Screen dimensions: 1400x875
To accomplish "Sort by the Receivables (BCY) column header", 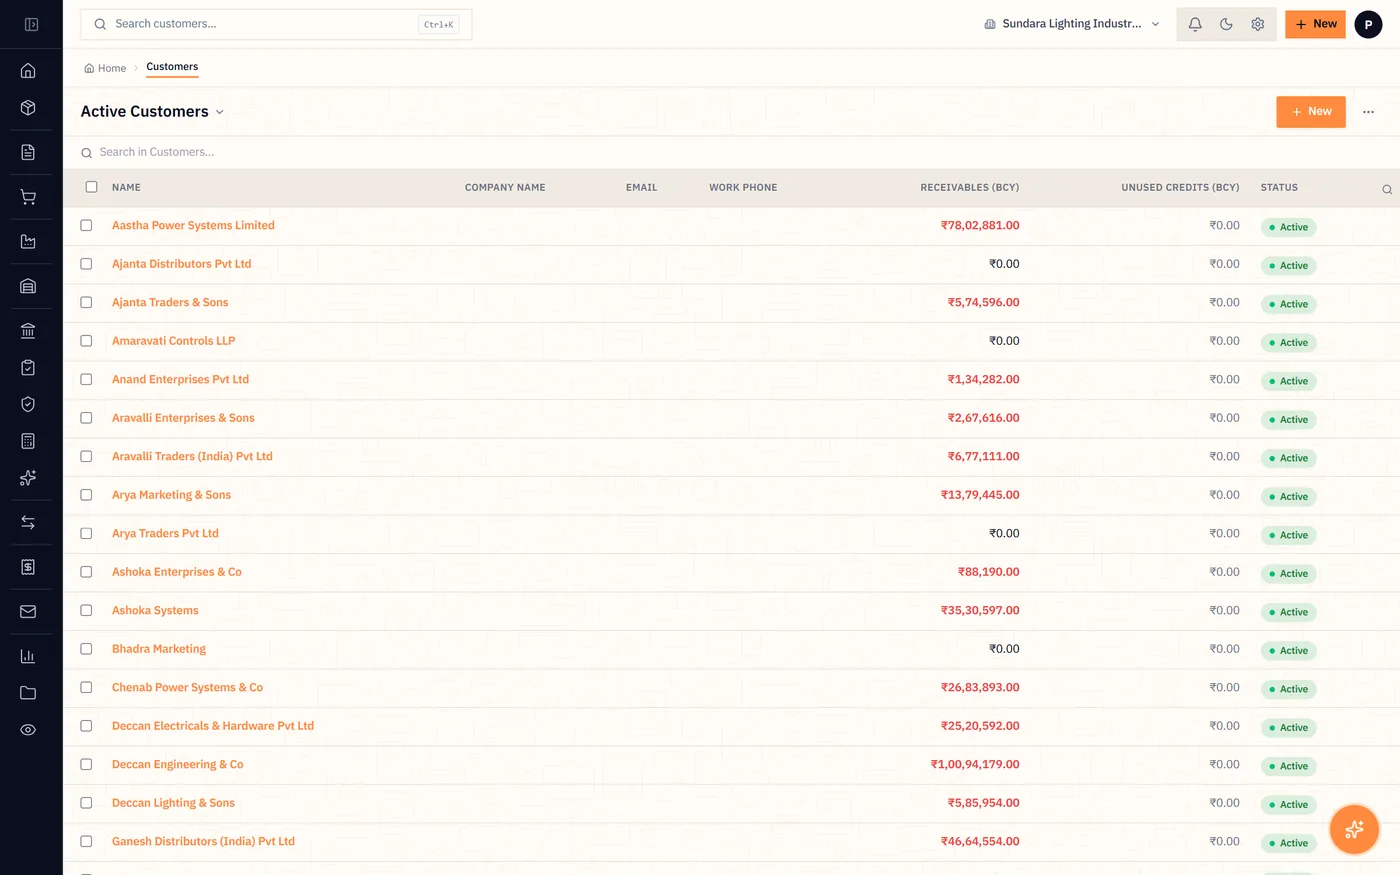I will coord(970,188).
